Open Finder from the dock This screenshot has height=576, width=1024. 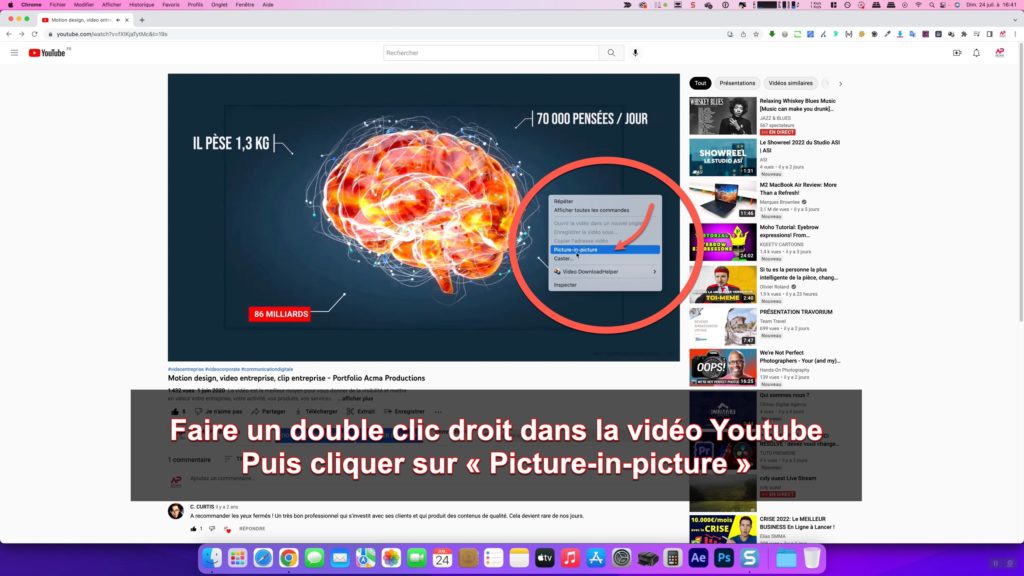(x=212, y=558)
